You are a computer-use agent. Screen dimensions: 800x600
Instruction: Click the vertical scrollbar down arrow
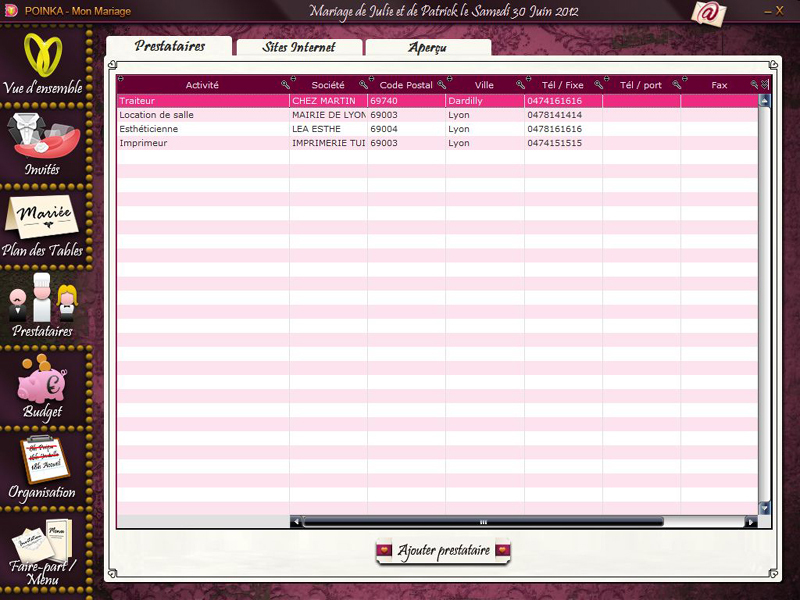pyautogui.click(x=764, y=508)
